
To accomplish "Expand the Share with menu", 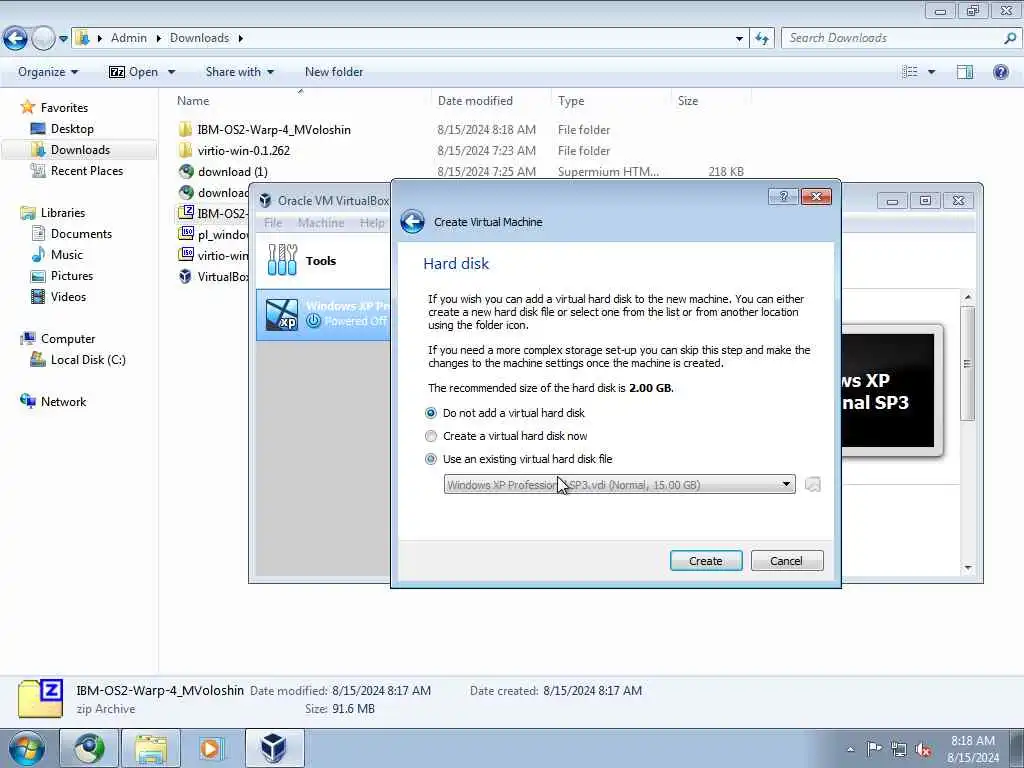I will click(x=240, y=72).
